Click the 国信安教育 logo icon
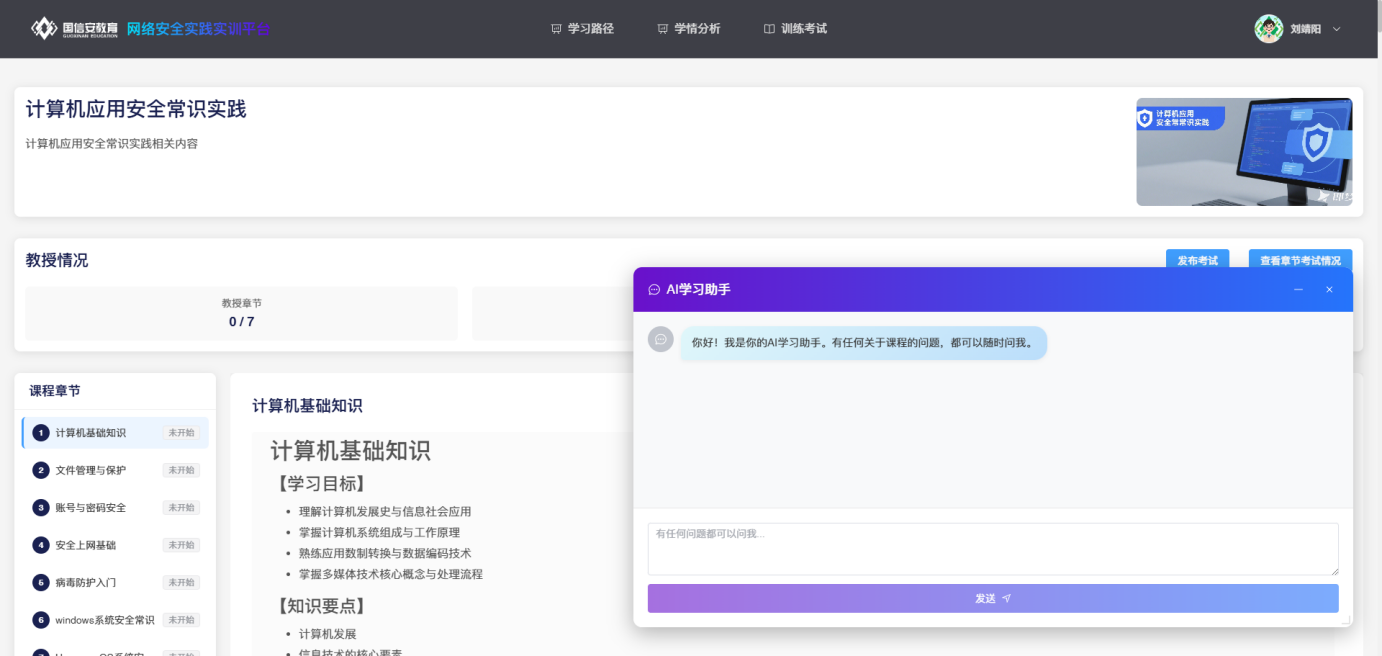1382x656 pixels. click(x=44, y=28)
